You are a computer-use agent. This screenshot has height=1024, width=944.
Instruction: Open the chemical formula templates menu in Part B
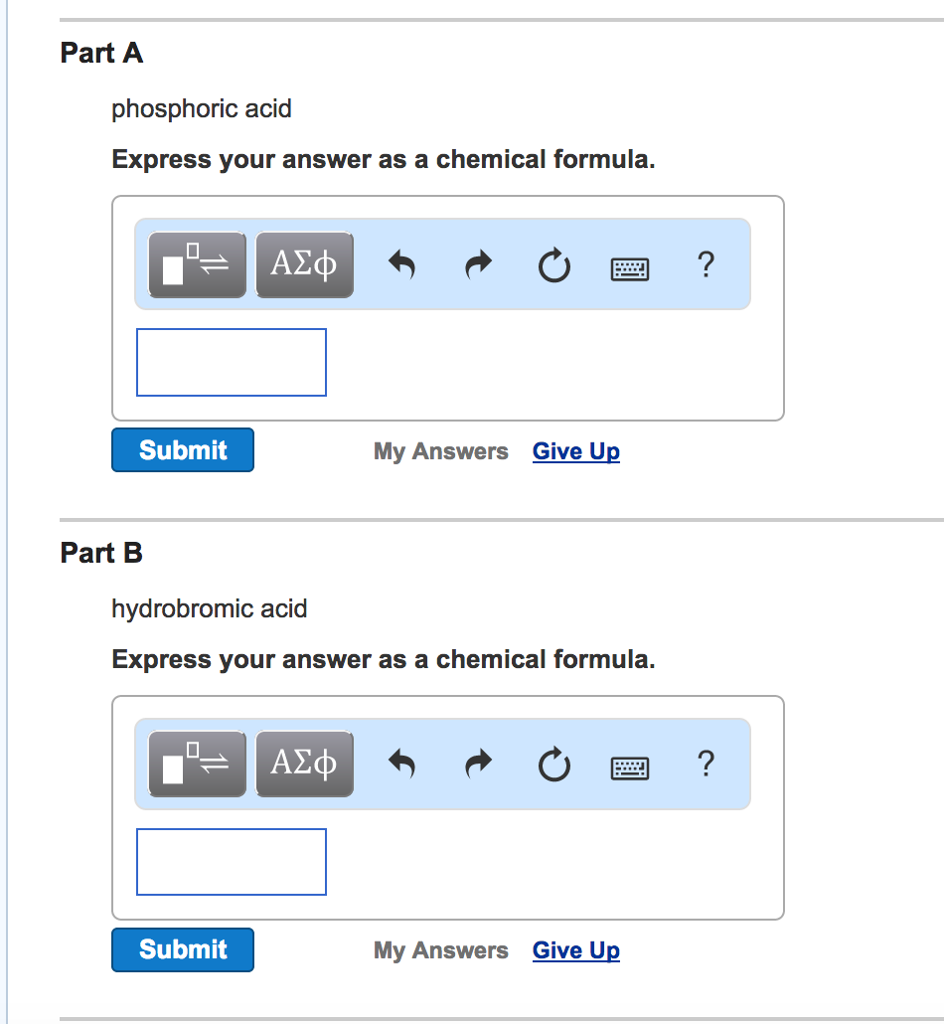[196, 763]
